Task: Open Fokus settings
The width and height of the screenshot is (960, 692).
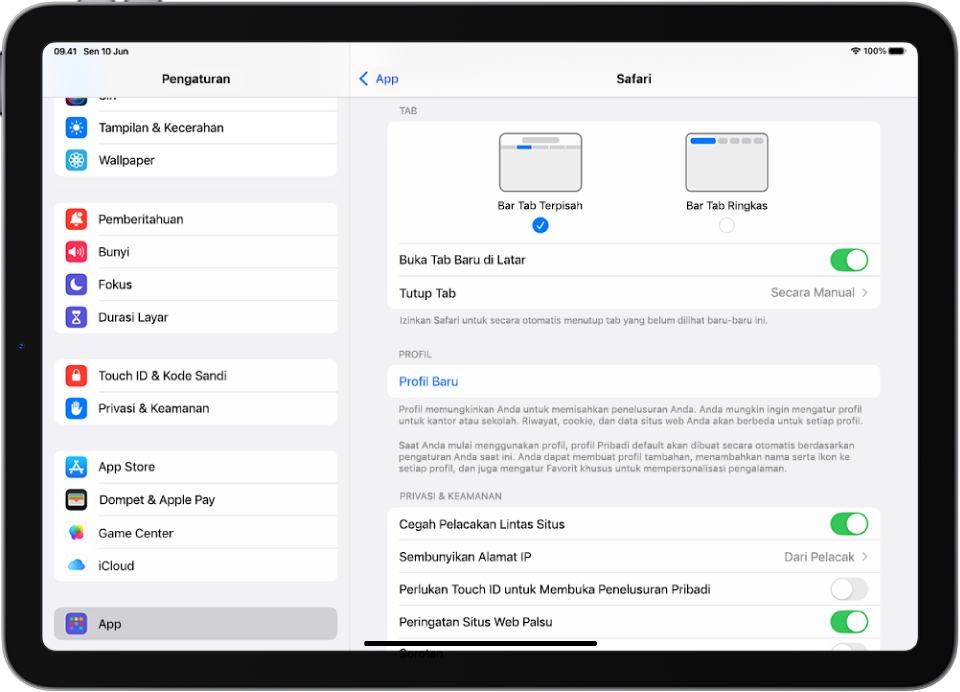Action: coord(196,284)
